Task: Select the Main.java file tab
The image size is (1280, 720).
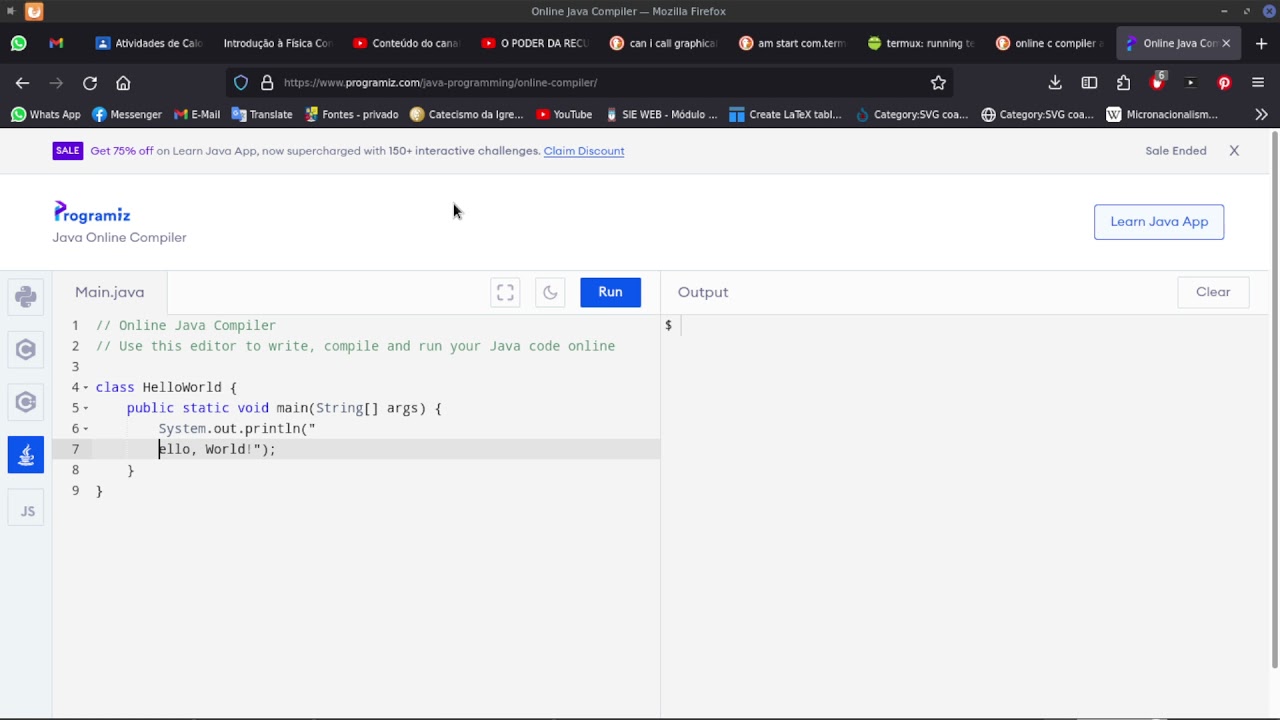Action: pos(110,292)
